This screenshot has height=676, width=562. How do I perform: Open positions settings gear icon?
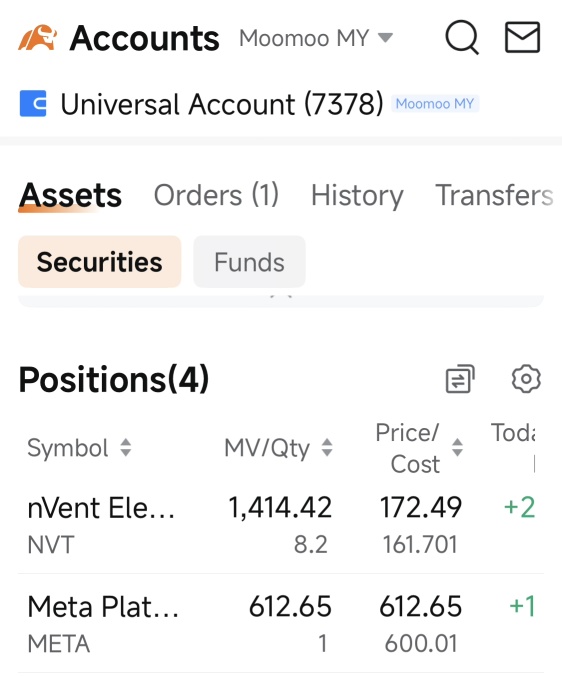526,379
